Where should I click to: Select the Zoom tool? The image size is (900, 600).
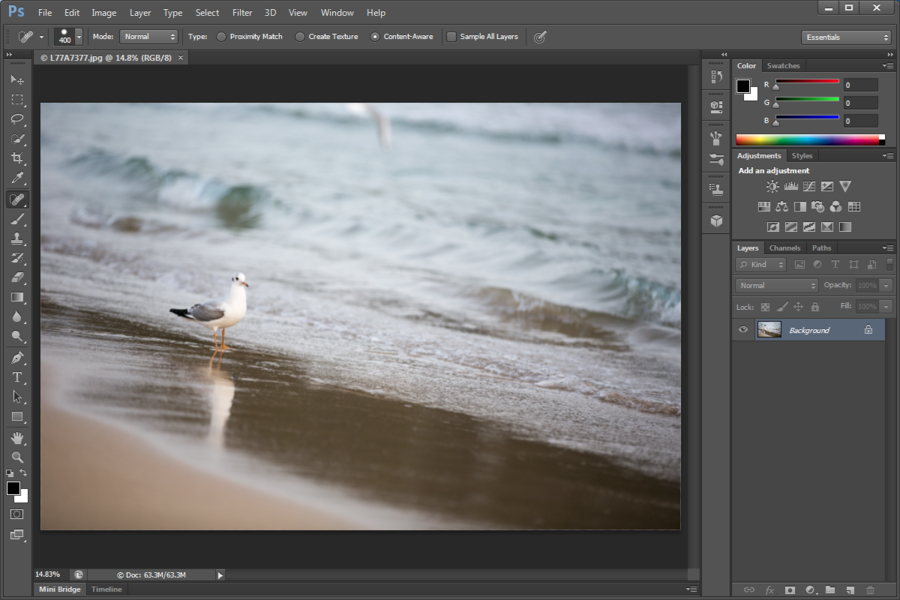(17, 458)
